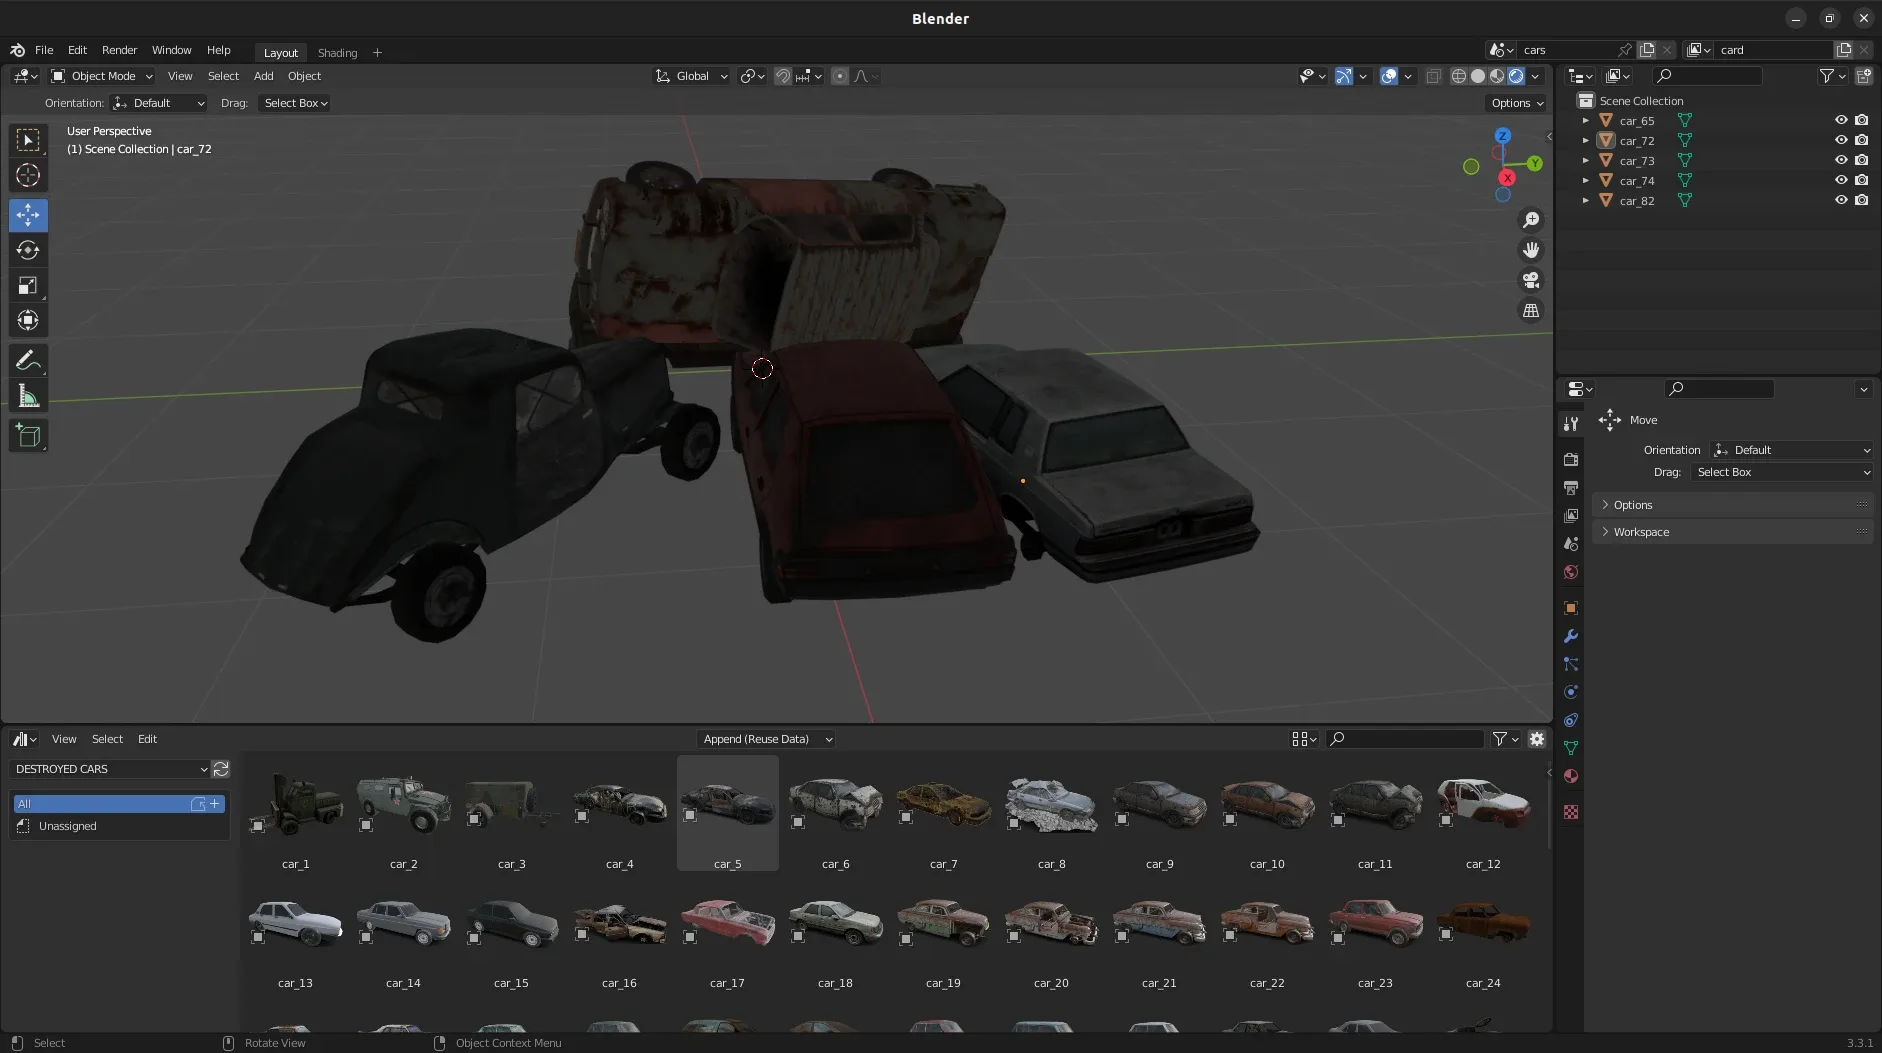1882x1053 pixels.
Task: Select the Unassigned catalog
Action: pyautogui.click(x=120, y=826)
